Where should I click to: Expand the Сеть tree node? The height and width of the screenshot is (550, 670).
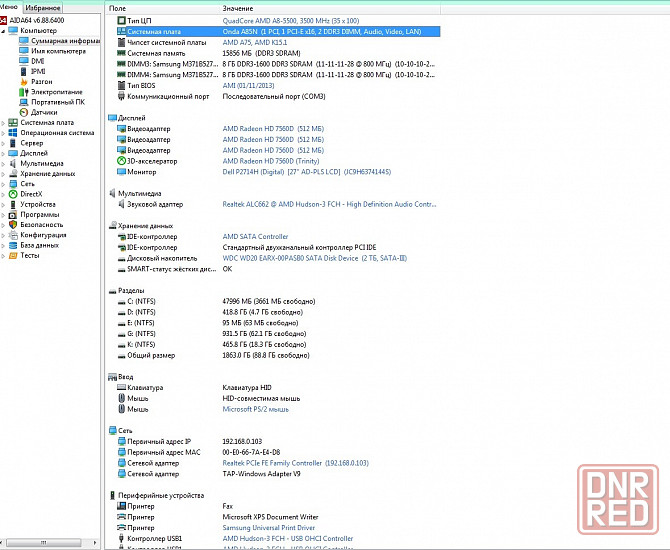pyautogui.click(x=3, y=184)
